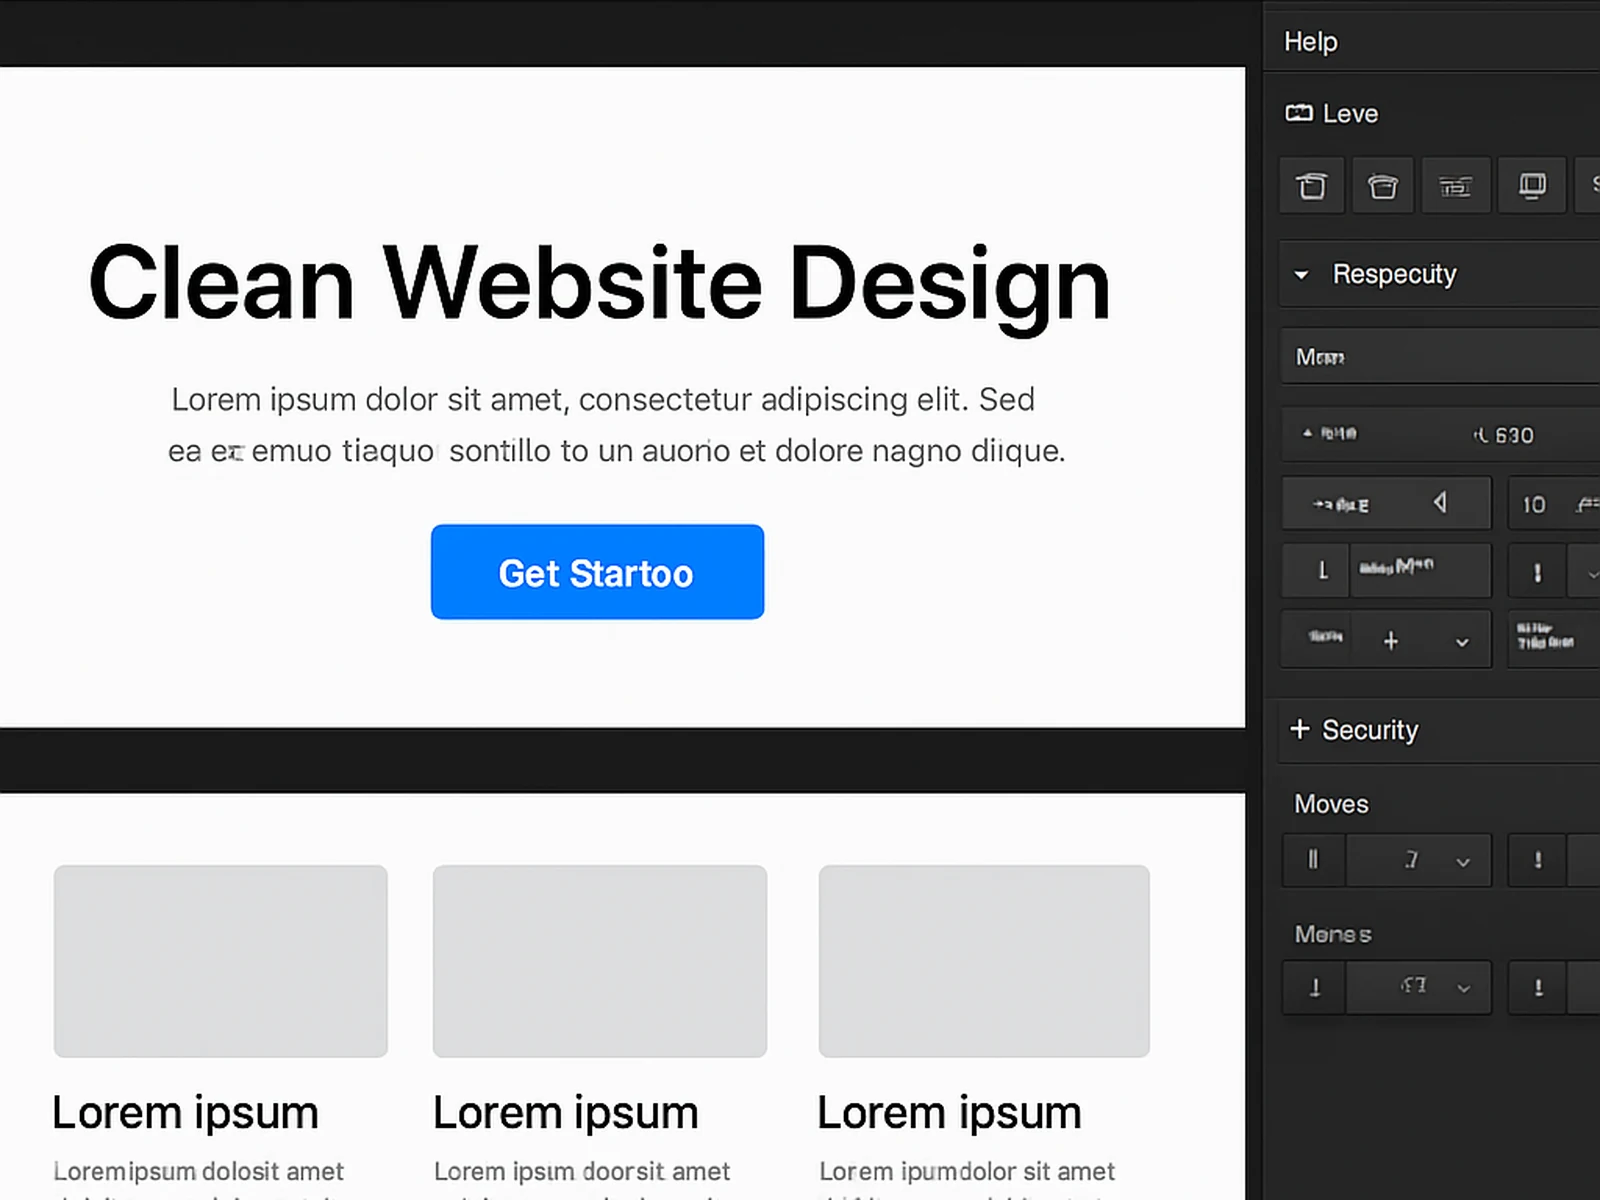Click the paragraph starting 'Lorem ipsum dolor sit amet, consectetur'

pyautogui.click(x=617, y=425)
